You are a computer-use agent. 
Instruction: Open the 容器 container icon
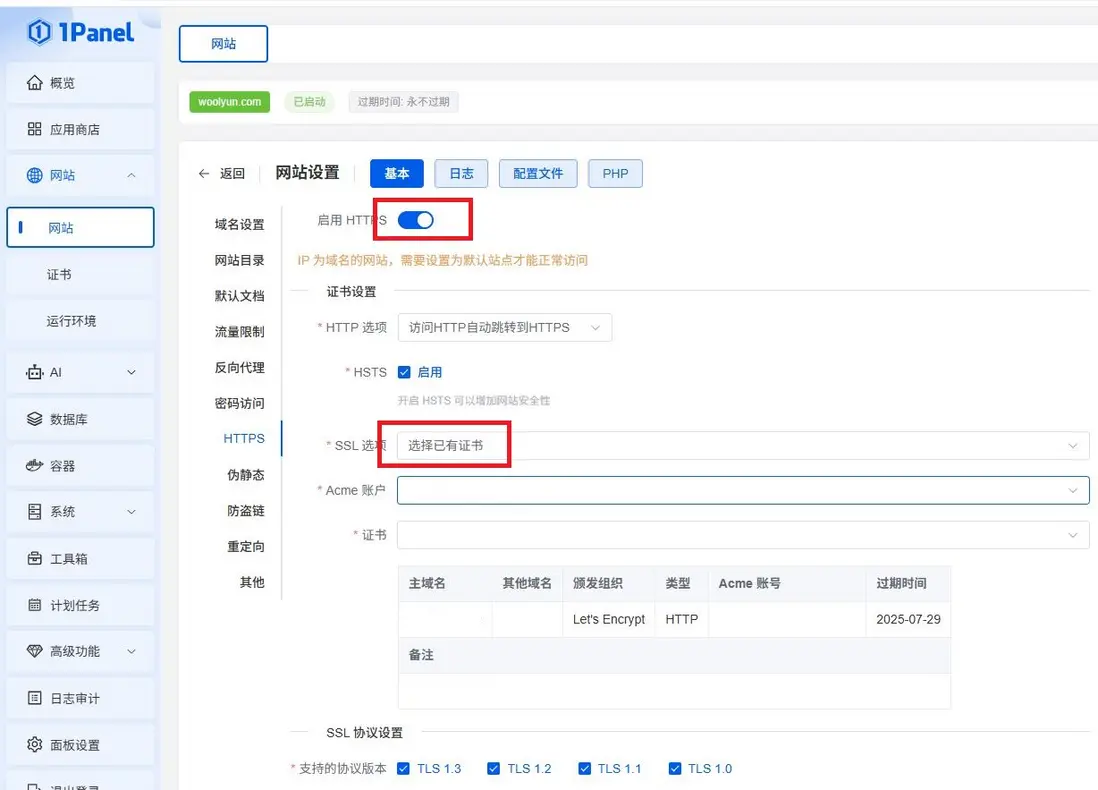(x=35, y=466)
